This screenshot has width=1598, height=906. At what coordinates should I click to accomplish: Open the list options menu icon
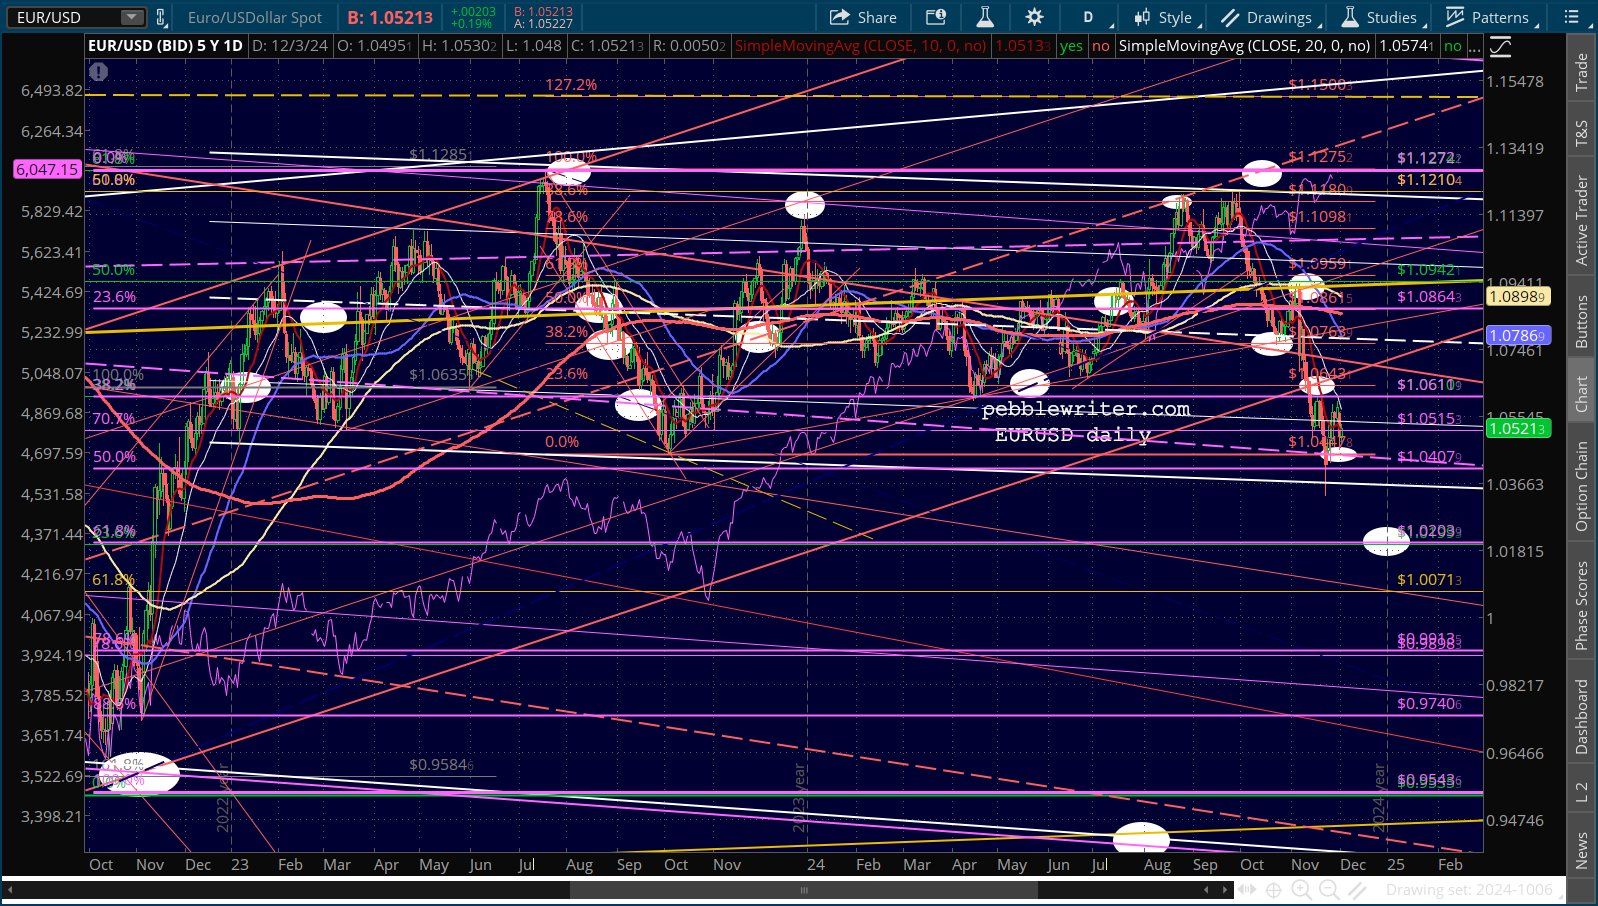pos(1573,17)
